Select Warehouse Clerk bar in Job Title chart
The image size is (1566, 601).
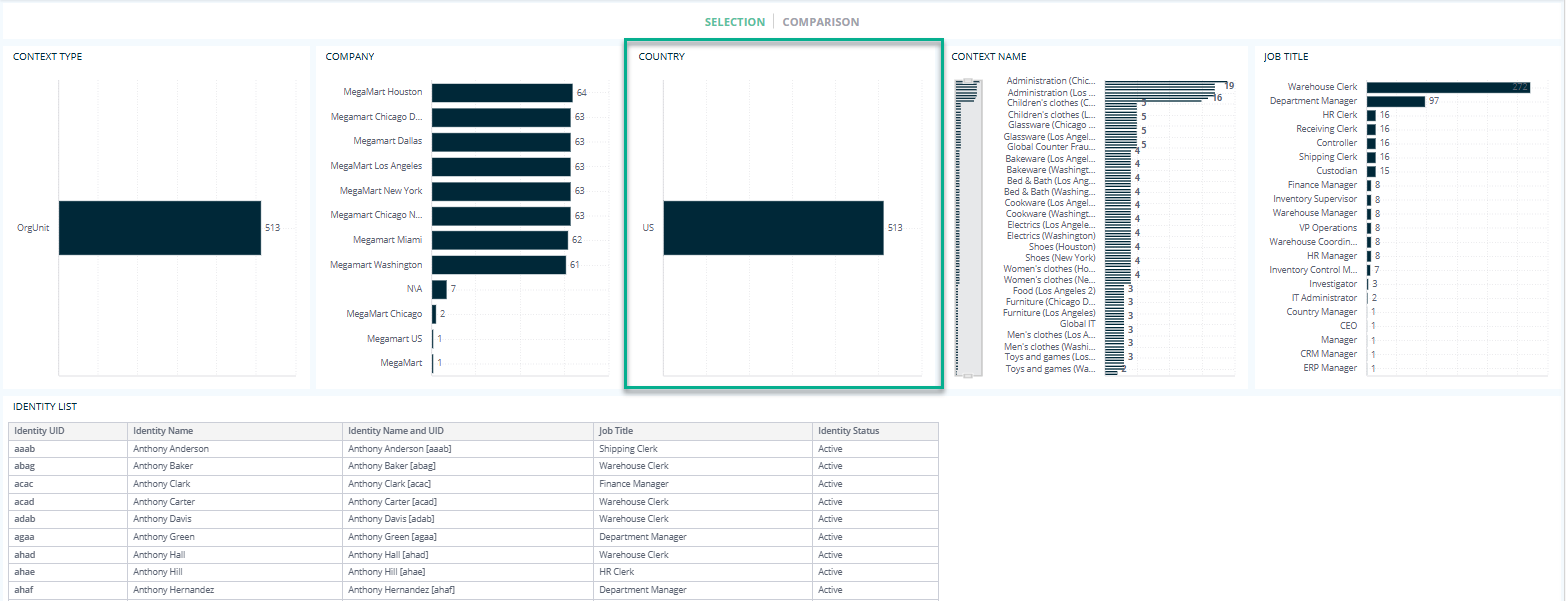[1449, 87]
